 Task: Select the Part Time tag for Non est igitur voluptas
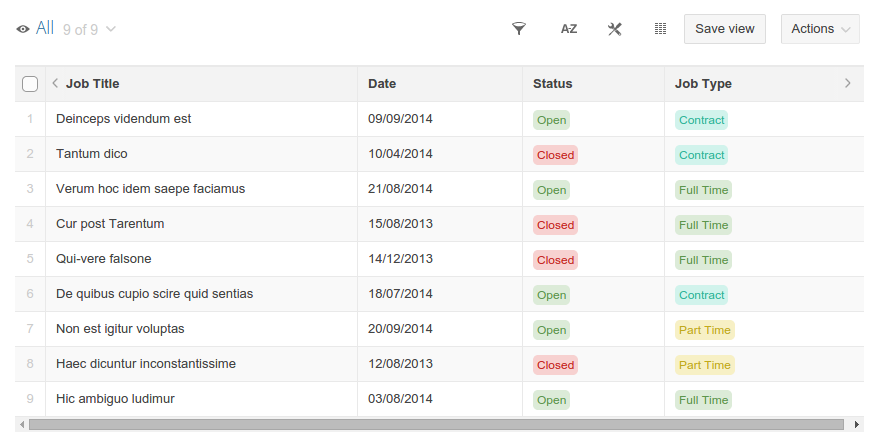pos(704,330)
